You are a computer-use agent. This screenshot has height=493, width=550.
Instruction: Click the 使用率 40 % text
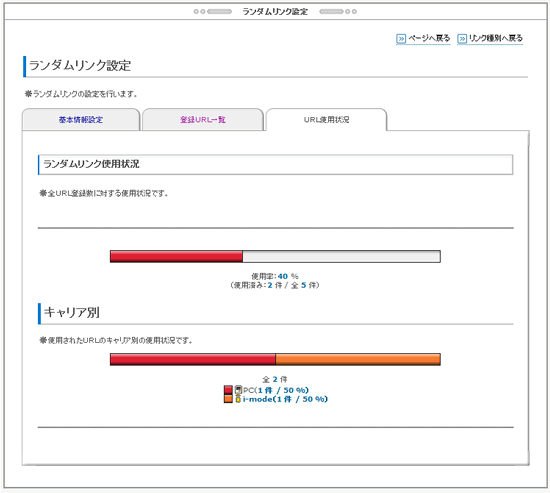click(x=275, y=276)
